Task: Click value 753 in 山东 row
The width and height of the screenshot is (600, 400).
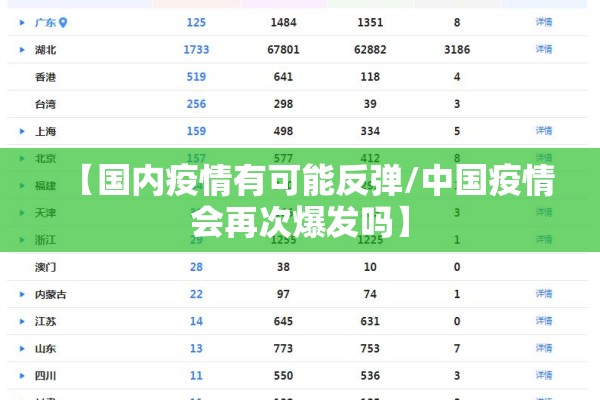Action: point(370,348)
